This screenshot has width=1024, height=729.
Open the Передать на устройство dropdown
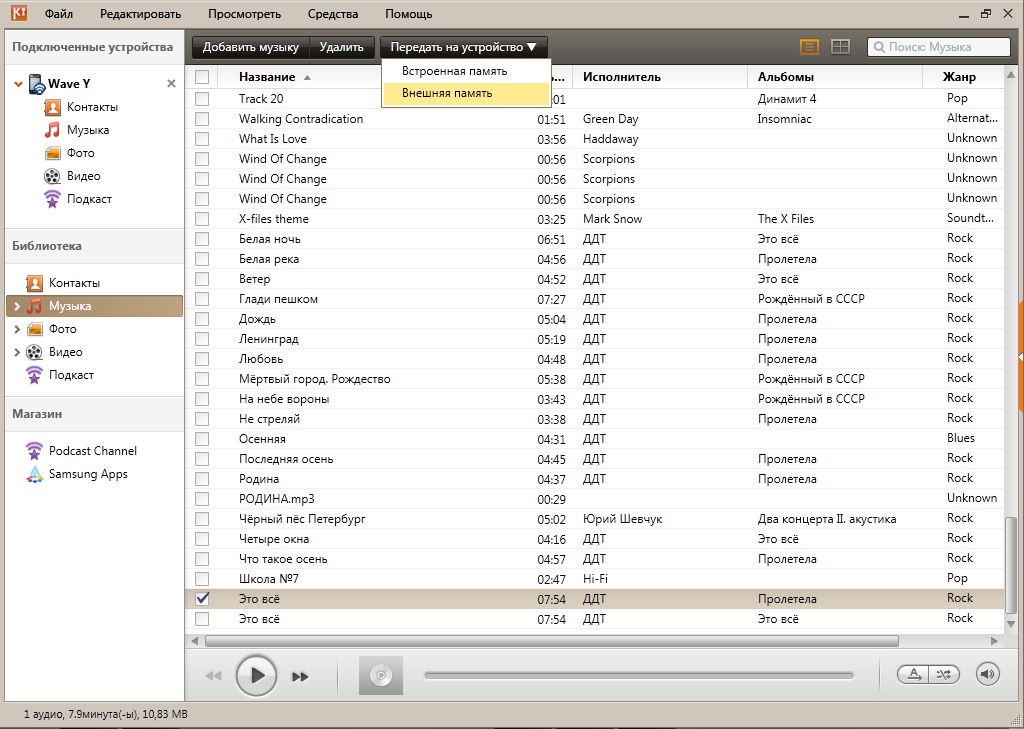[464, 47]
